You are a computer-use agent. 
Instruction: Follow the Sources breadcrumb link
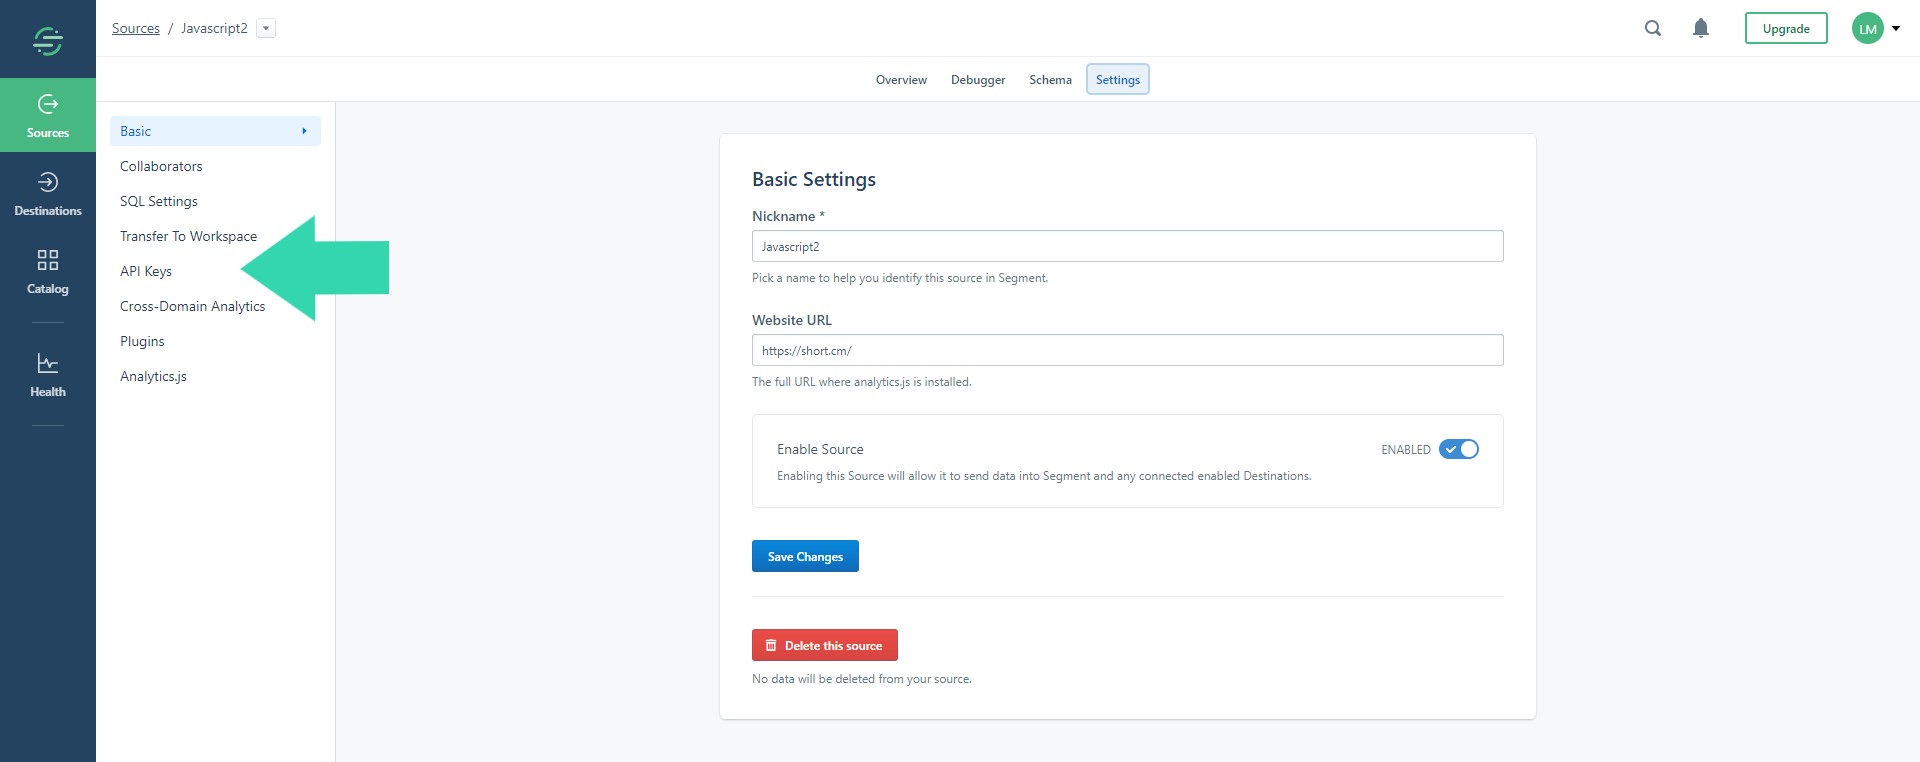coord(136,28)
